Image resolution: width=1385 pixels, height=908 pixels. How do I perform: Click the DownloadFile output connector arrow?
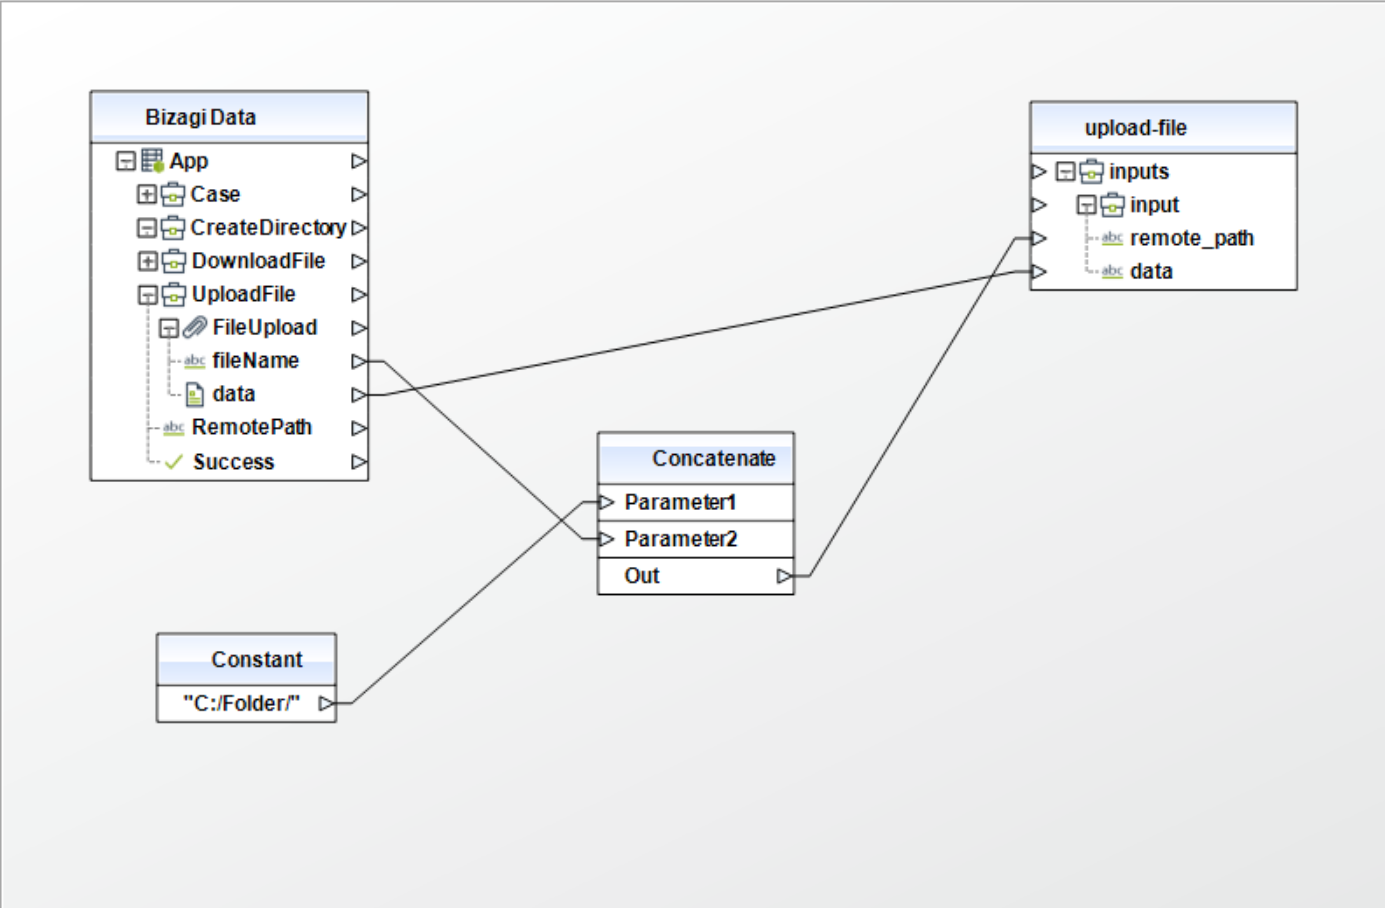359,261
